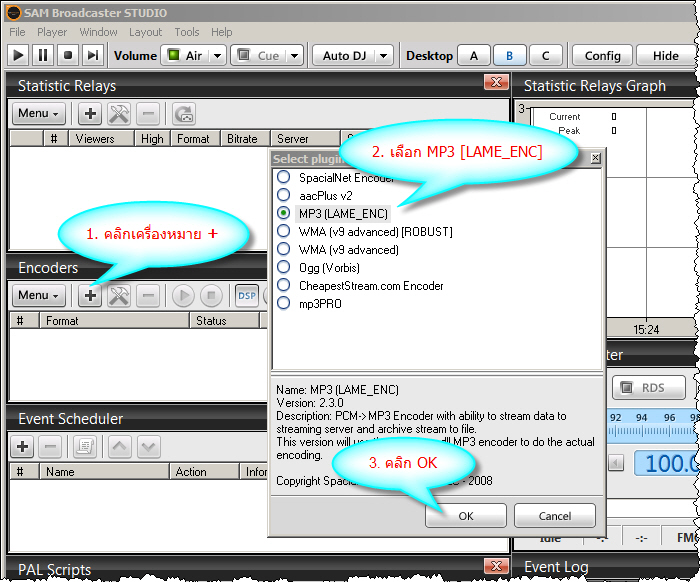Click the Play button in main toolbar
700x582 pixels.
(x=18, y=55)
